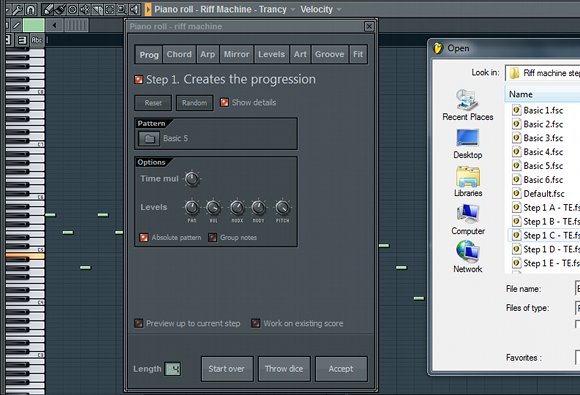
Task: Click the left-pointing arrow beside green swatch
Action: tap(54, 25)
